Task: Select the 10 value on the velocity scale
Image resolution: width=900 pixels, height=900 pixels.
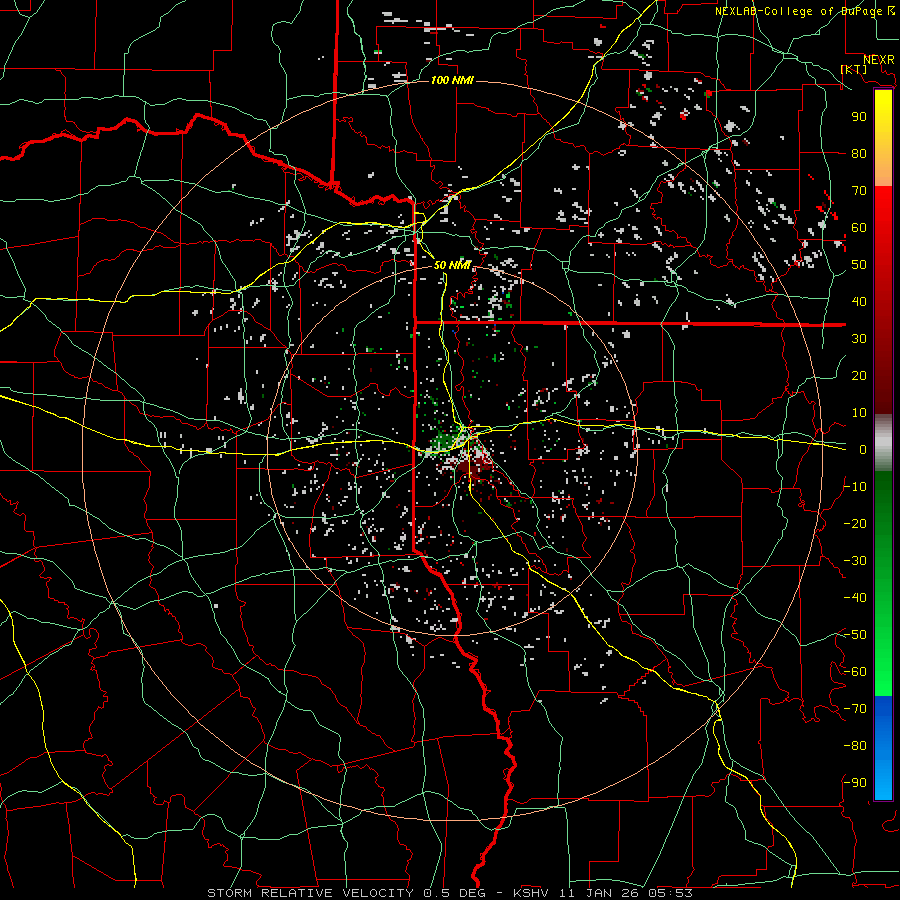Action: (x=859, y=413)
